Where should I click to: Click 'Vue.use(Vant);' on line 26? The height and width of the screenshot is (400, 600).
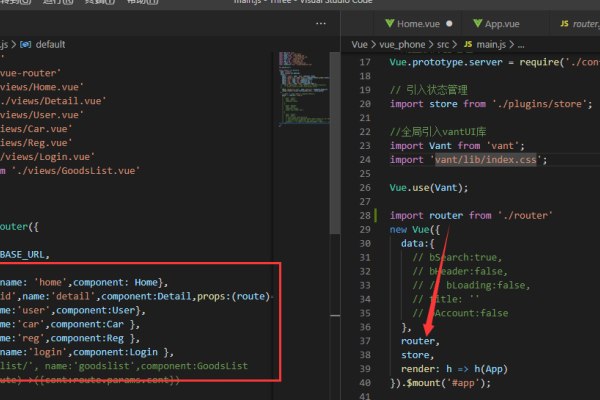point(429,188)
